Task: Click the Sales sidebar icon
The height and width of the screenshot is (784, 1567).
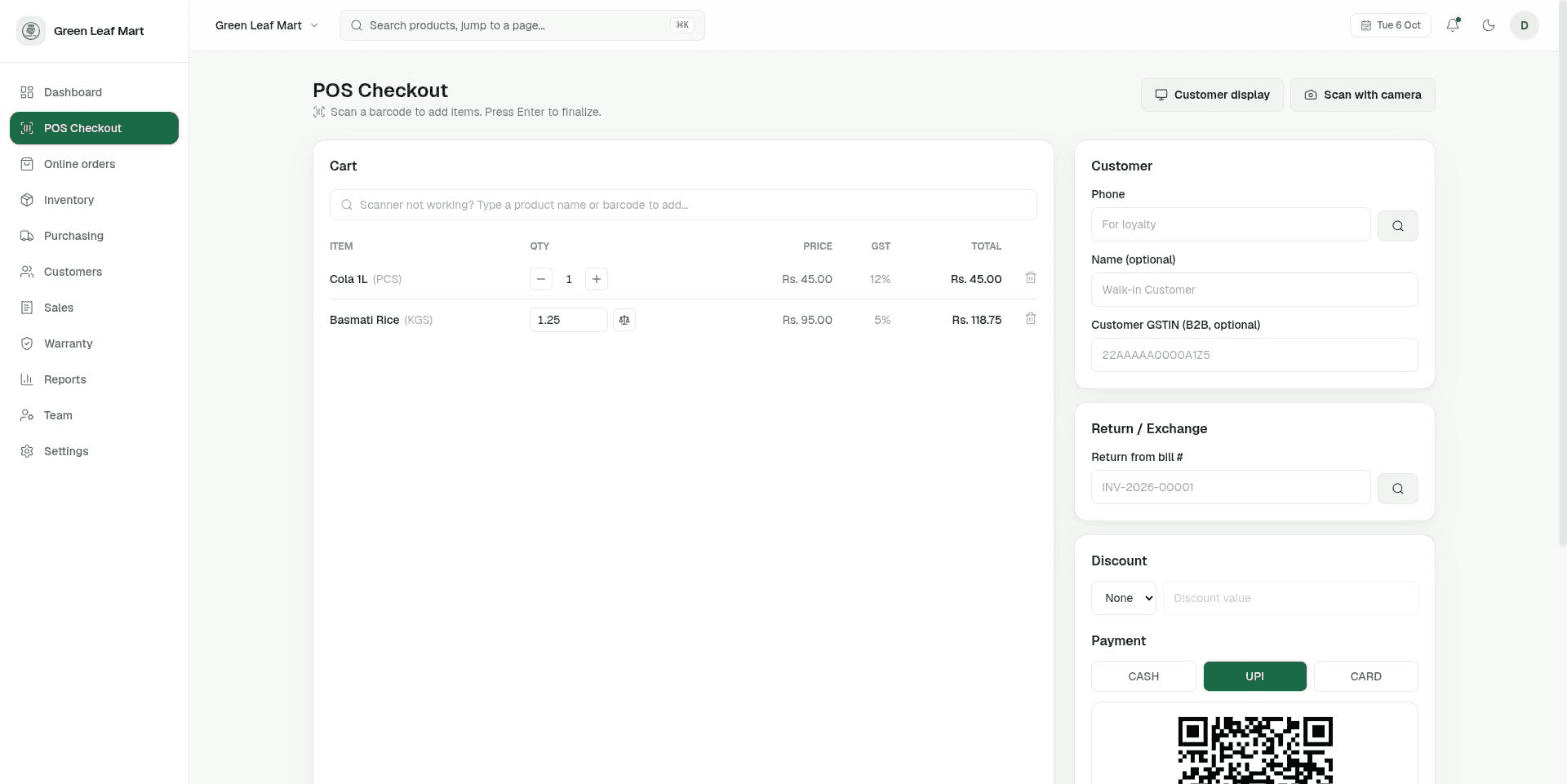Action: tap(27, 308)
